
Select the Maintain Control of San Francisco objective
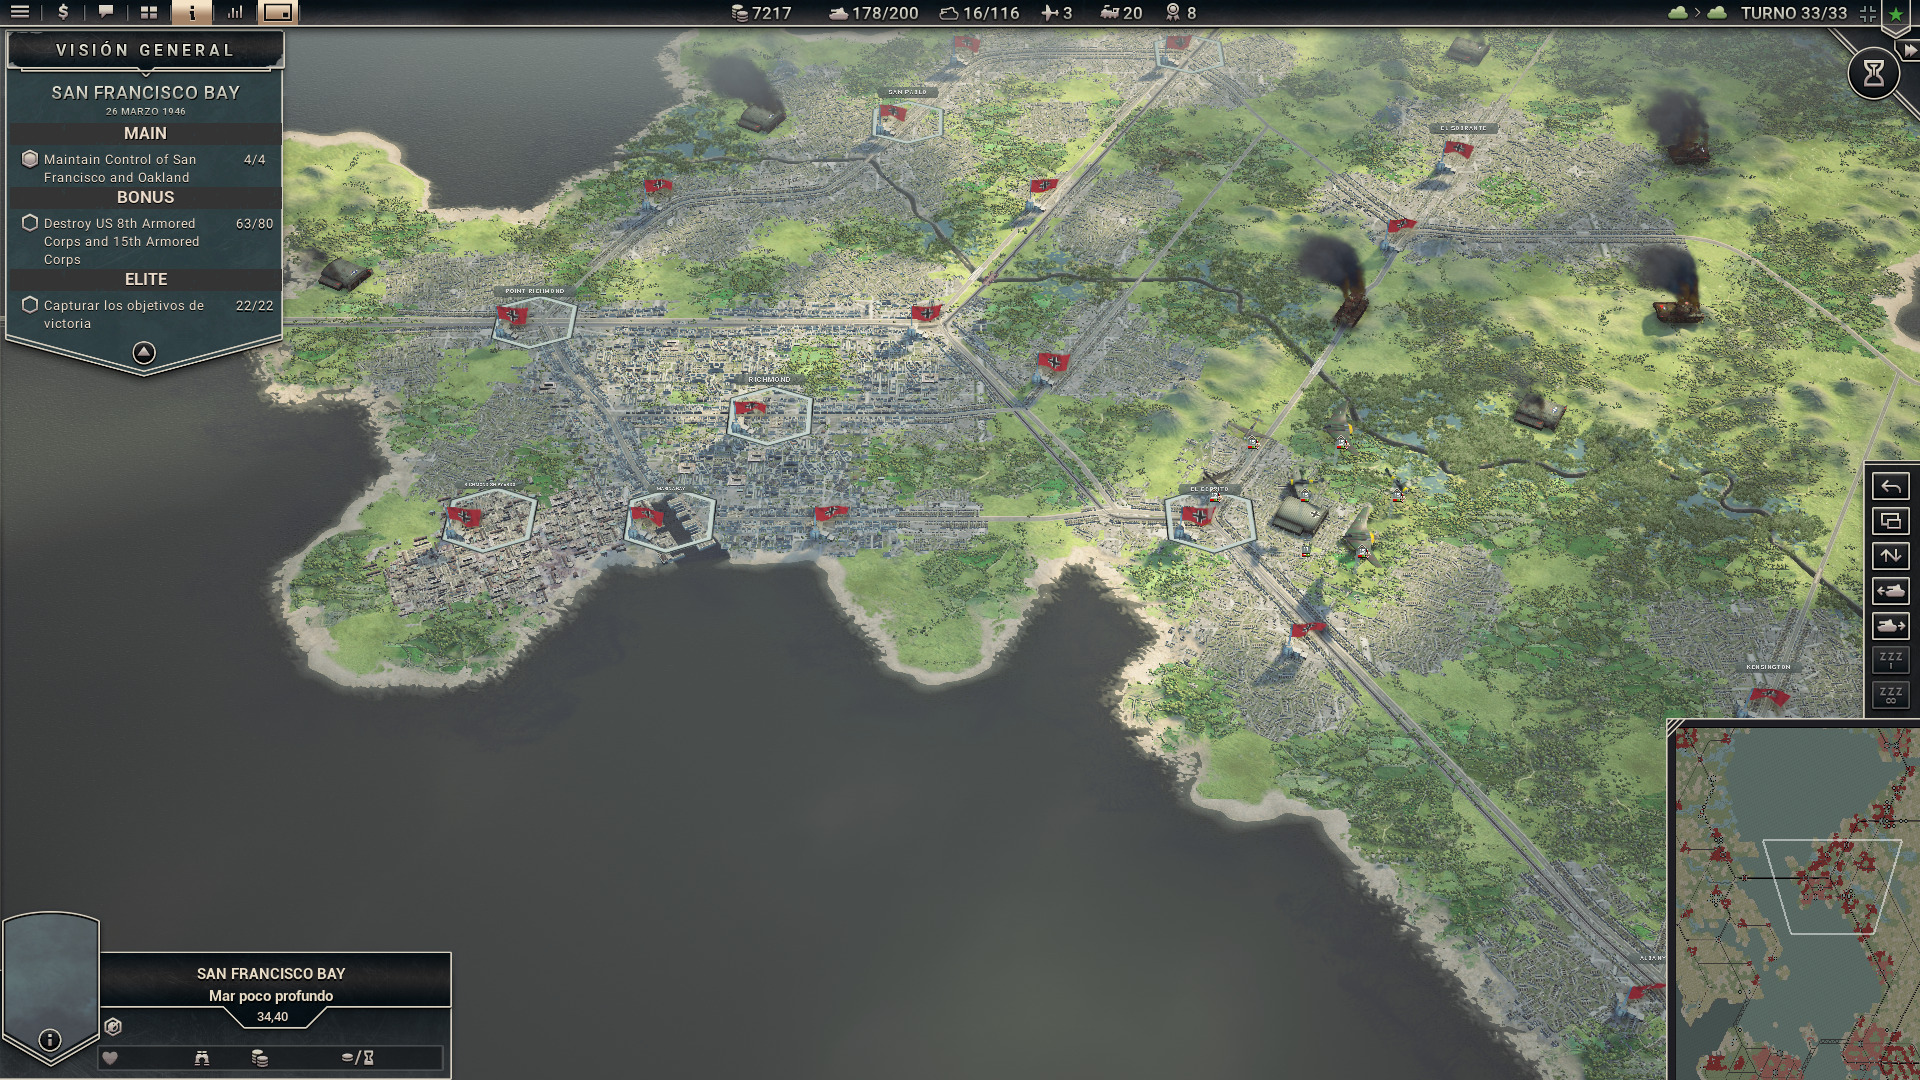pyautogui.click(x=145, y=168)
